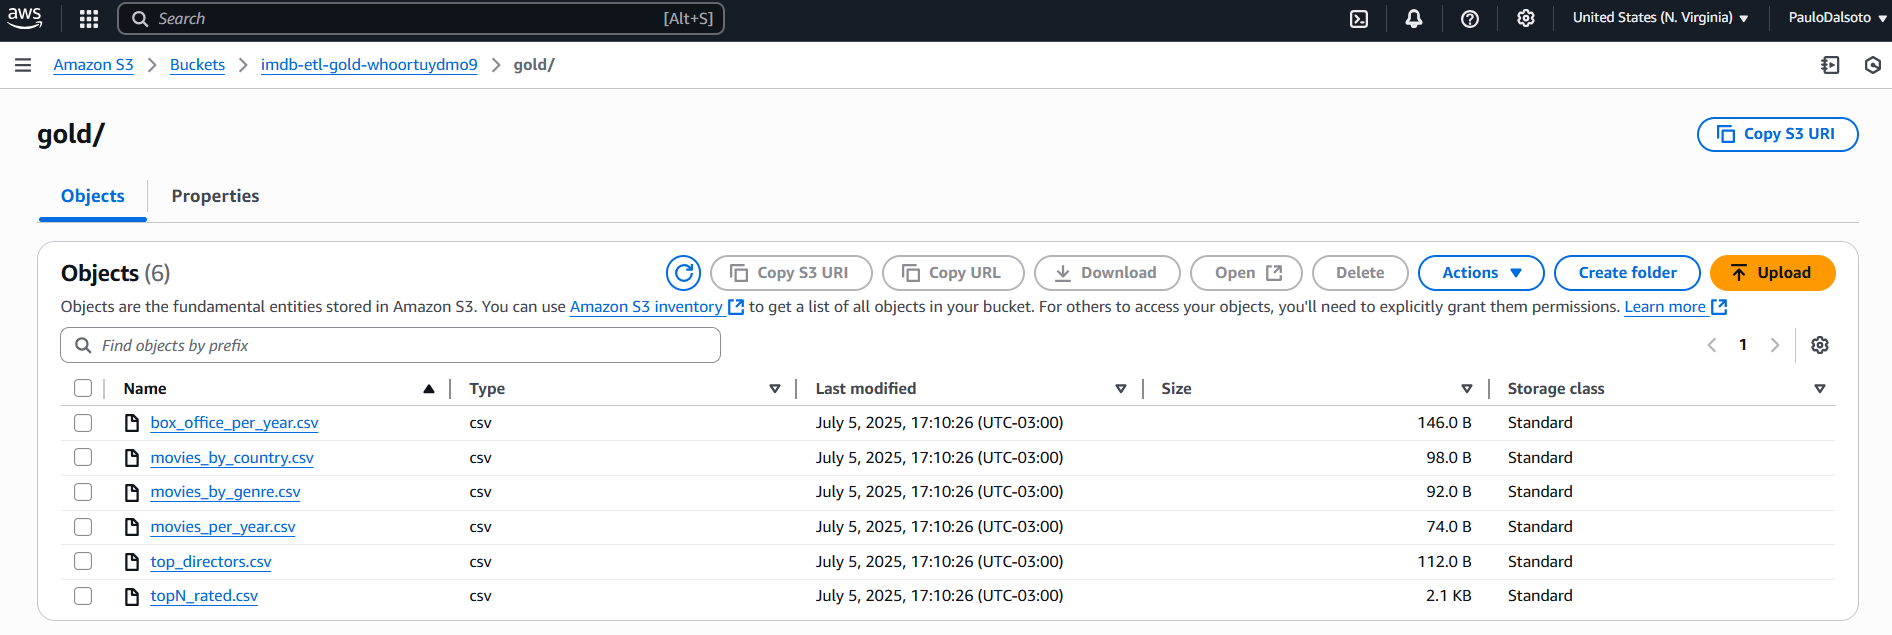Click the hexagon icon at far right
Viewport: 1892px width, 635px height.
click(x=1873, y=65)
